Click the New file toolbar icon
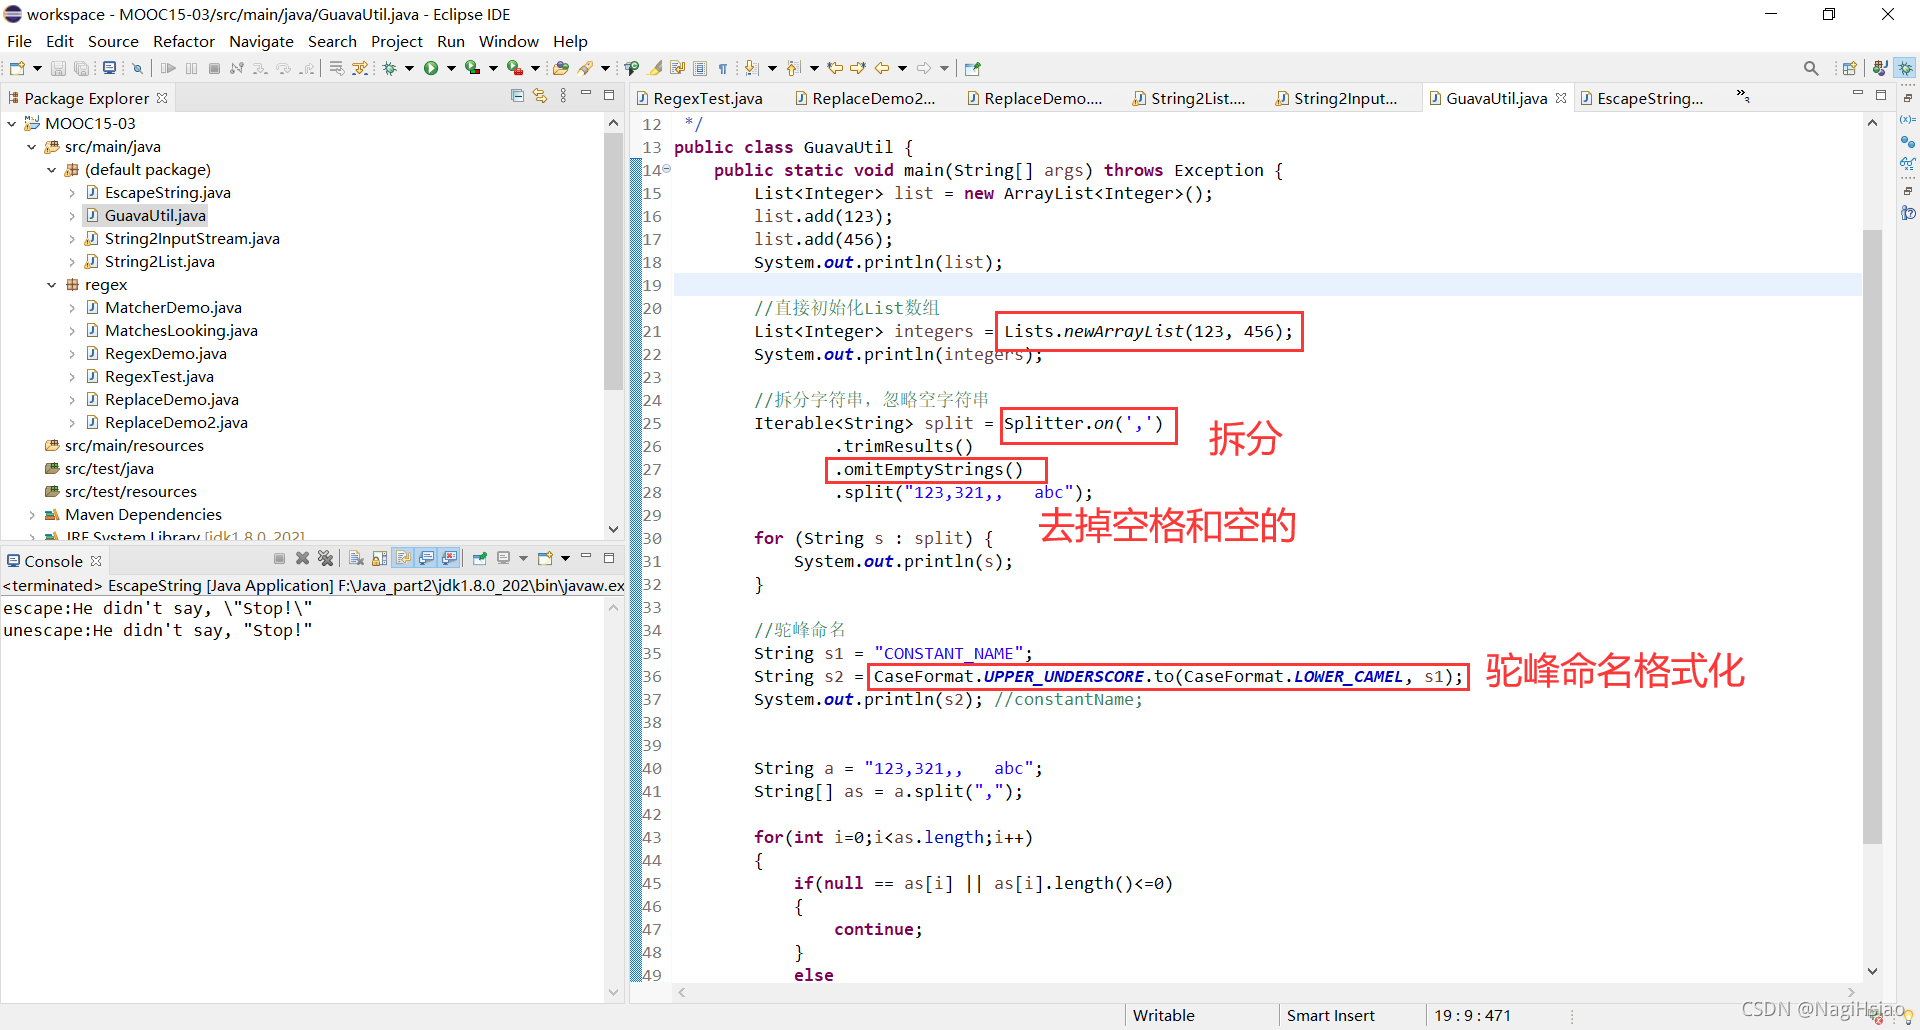This screenshot has width=1920, height=1030. pos(17,68)
